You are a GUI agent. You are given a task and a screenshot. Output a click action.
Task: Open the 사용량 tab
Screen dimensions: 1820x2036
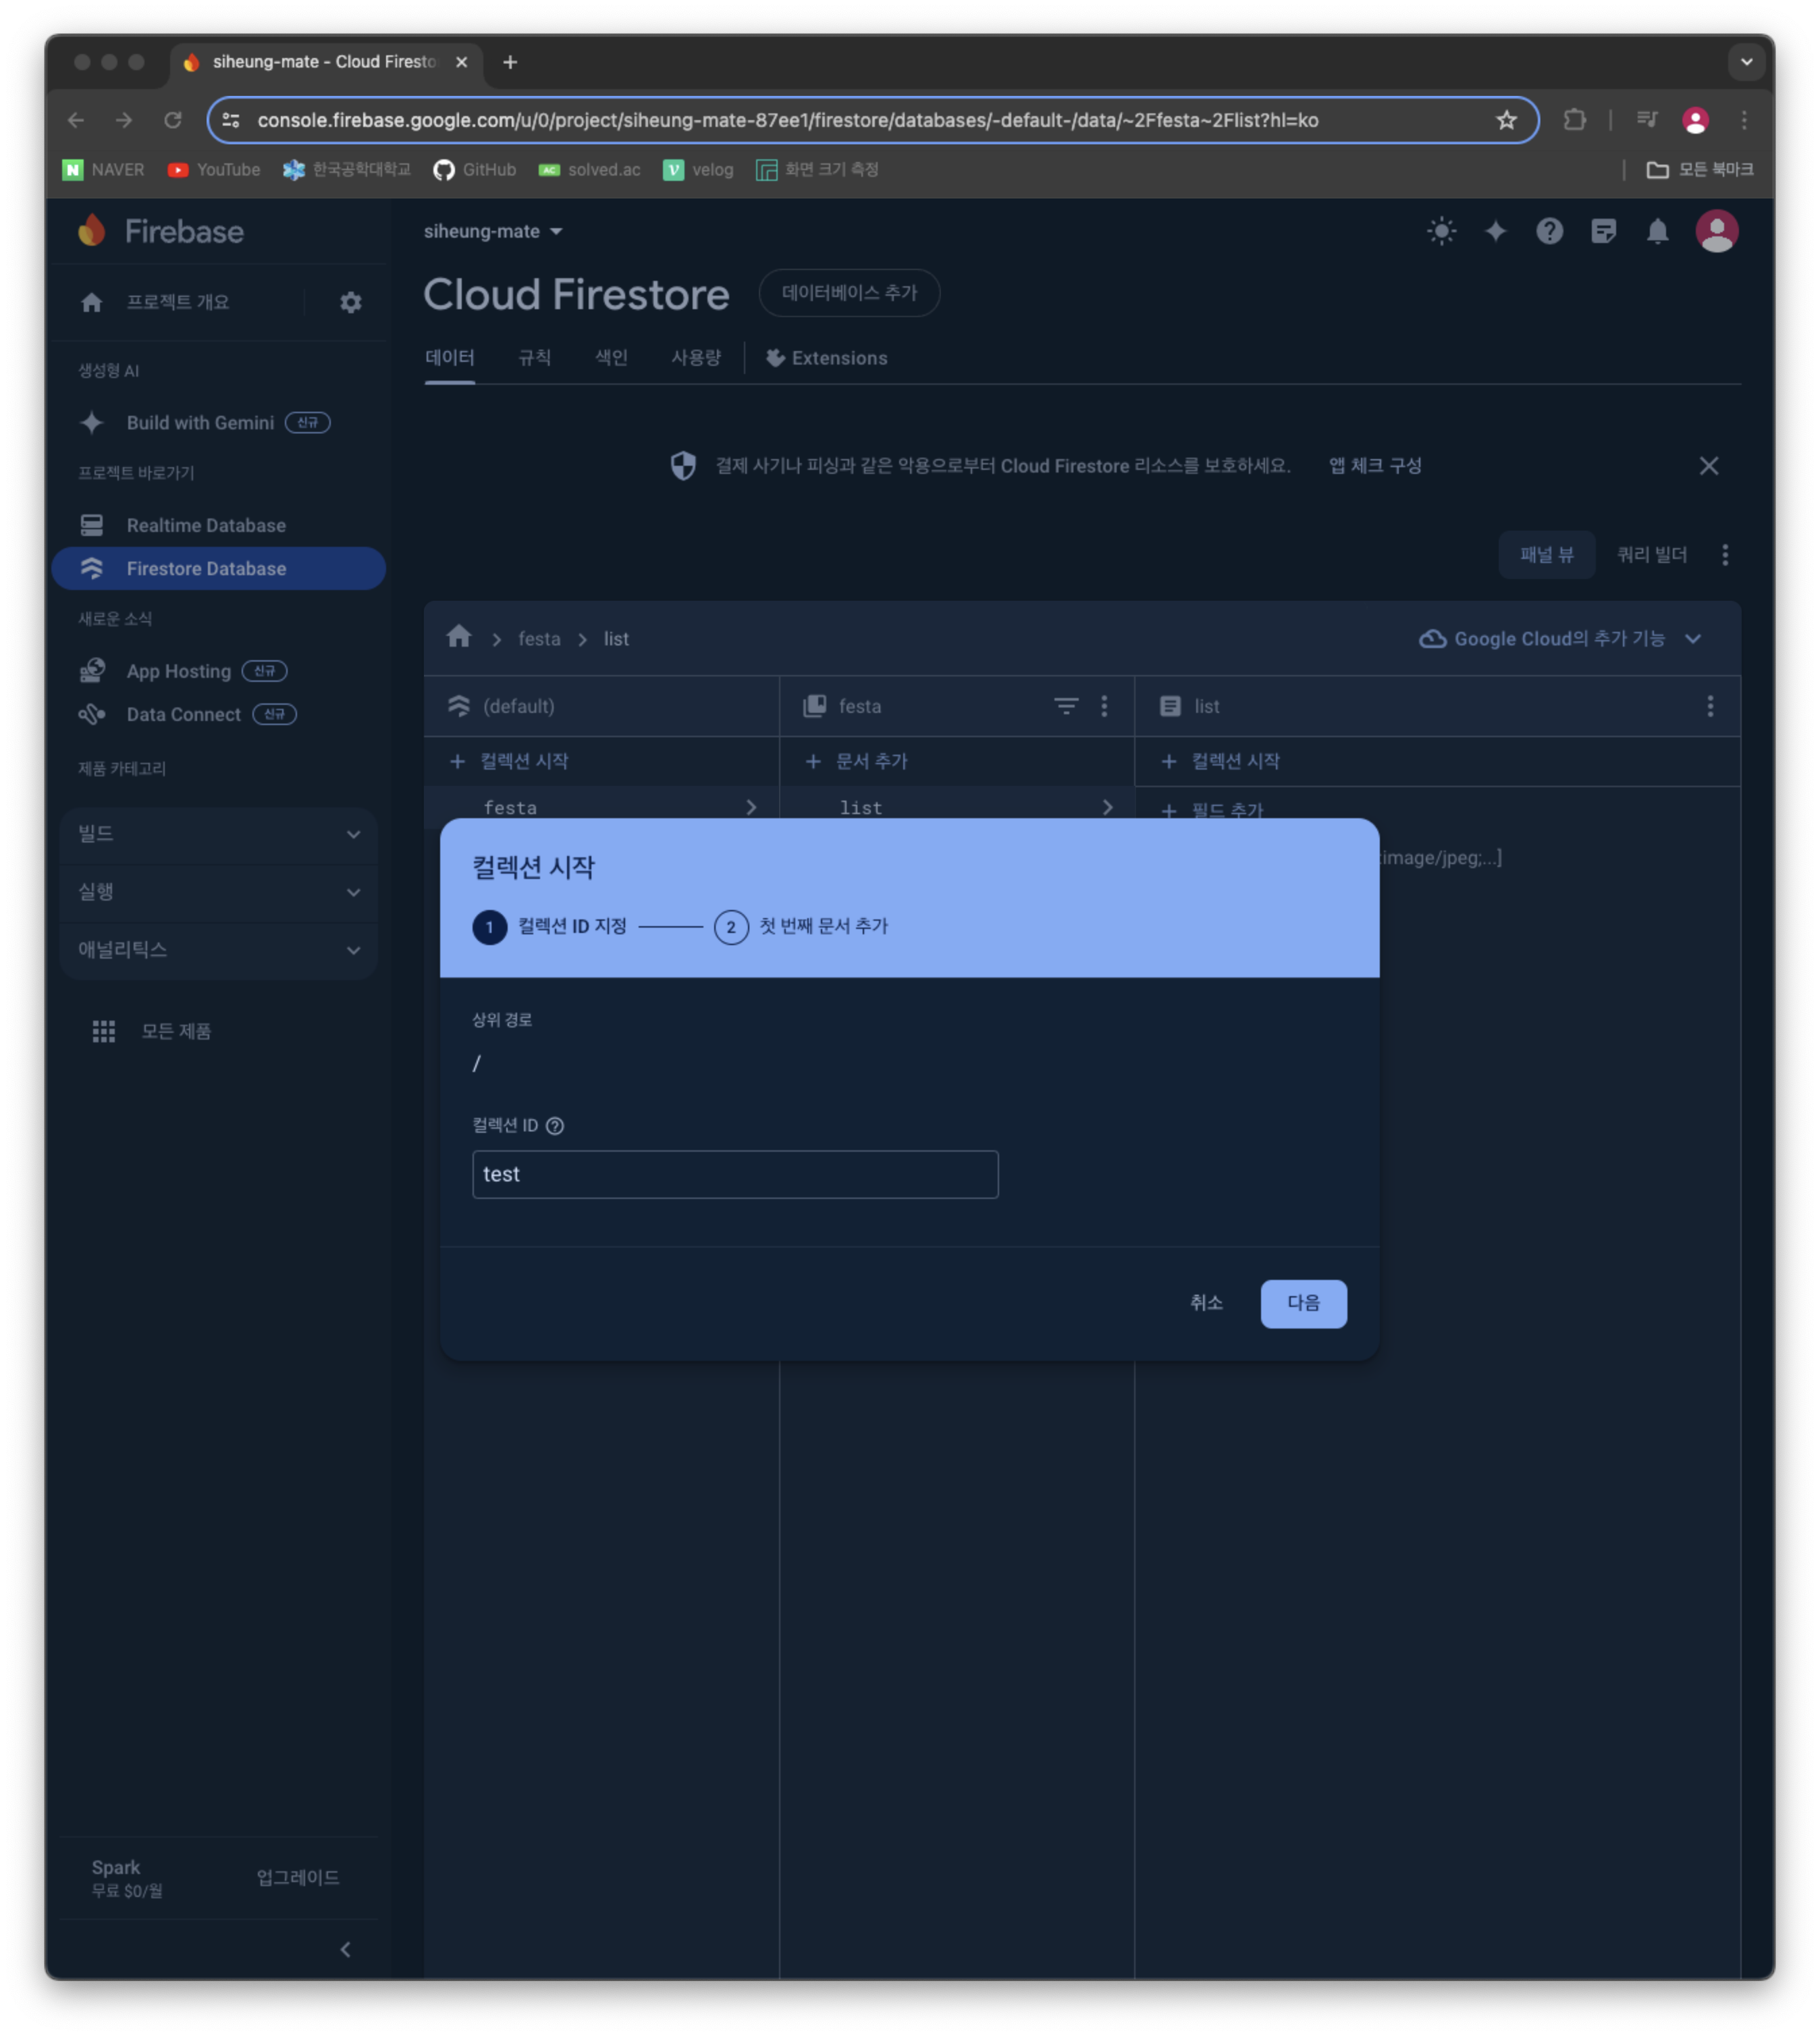(695, 358)
